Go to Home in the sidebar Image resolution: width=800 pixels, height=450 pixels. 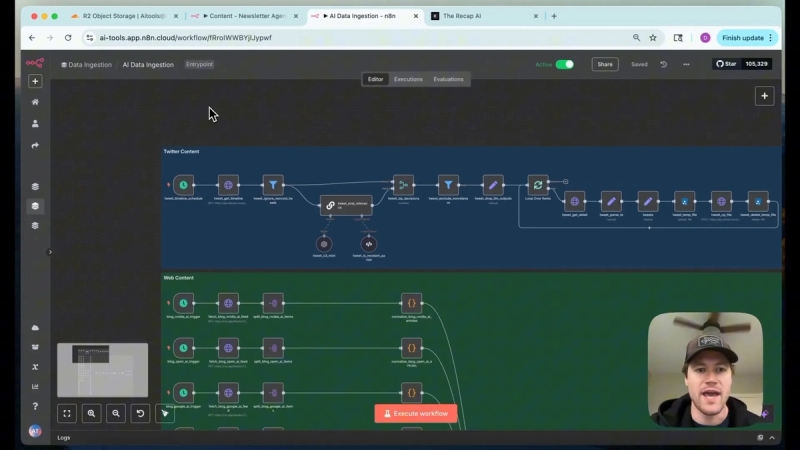coord(35,102)
